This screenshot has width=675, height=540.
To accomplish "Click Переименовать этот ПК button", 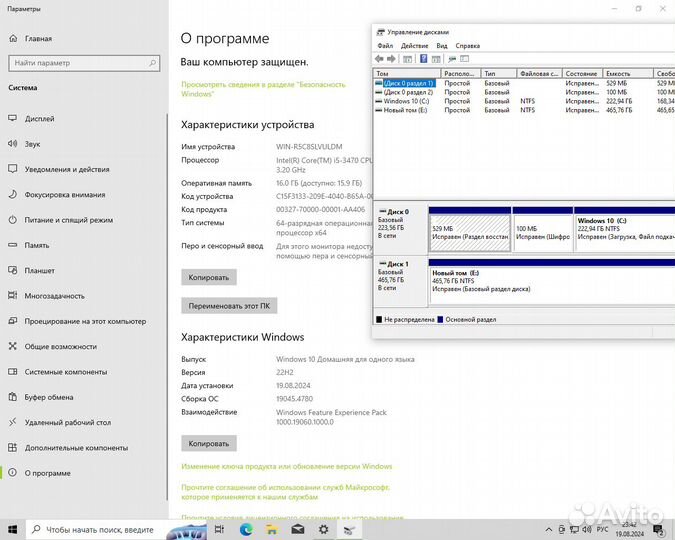I will [229, 306].
